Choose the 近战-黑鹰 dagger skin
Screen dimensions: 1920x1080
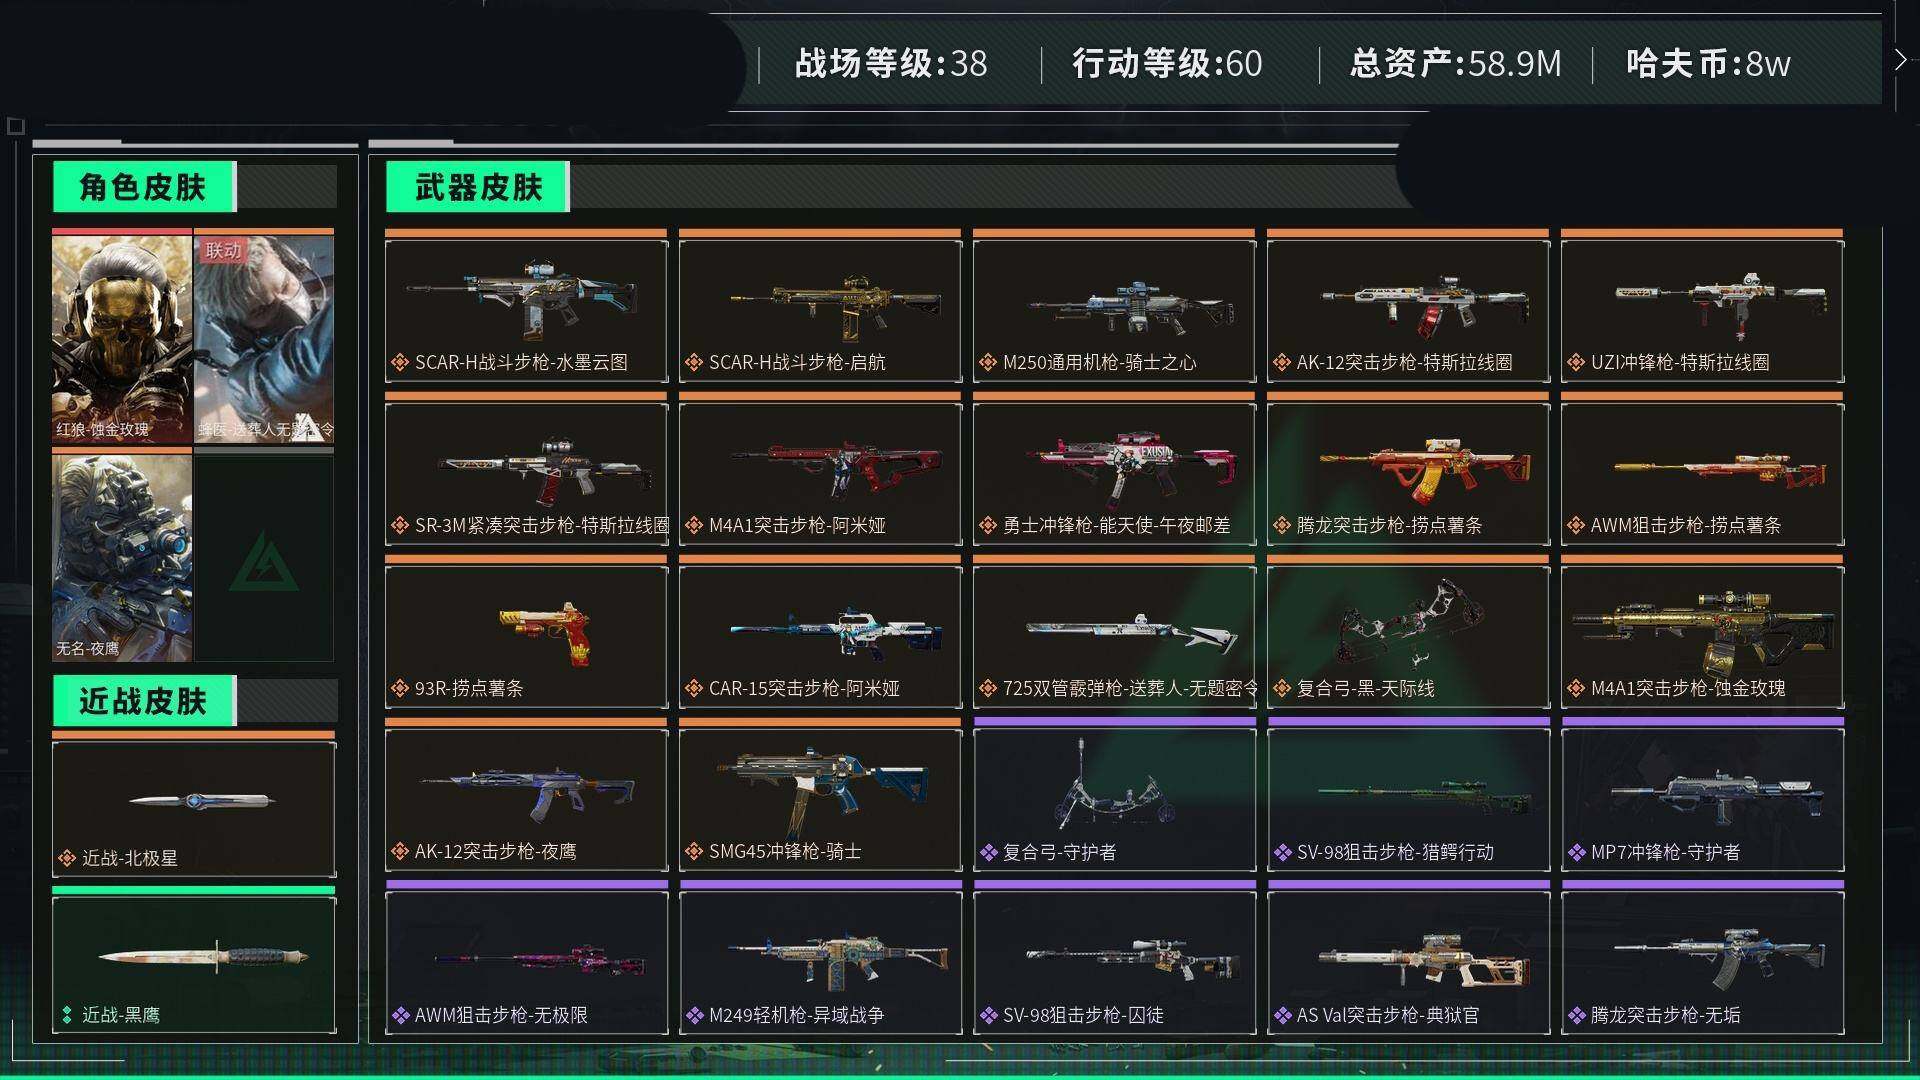point(194,965)
